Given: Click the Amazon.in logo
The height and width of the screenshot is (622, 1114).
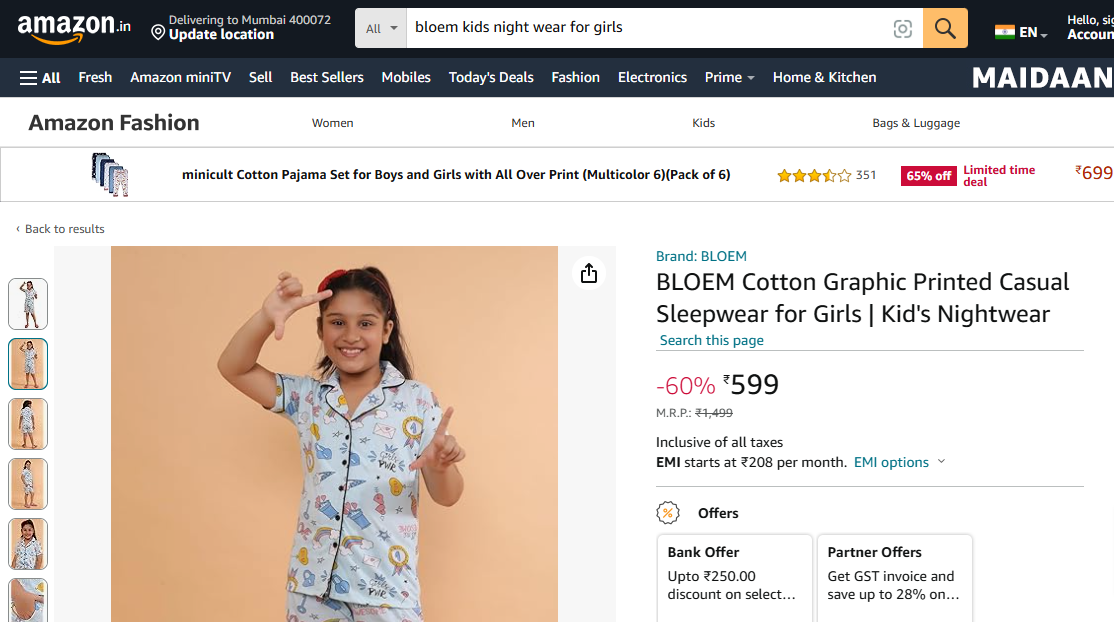Looking at the screenshot, I should (x=74, y=28).
